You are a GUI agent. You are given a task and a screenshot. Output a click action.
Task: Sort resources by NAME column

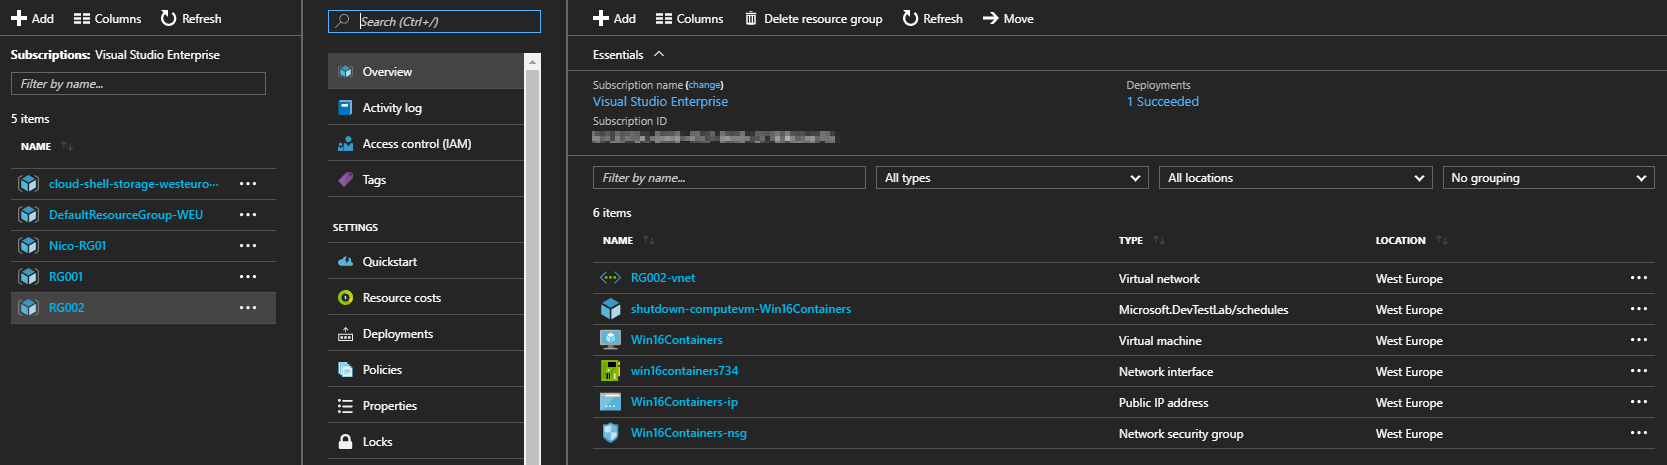click(629, 240)
